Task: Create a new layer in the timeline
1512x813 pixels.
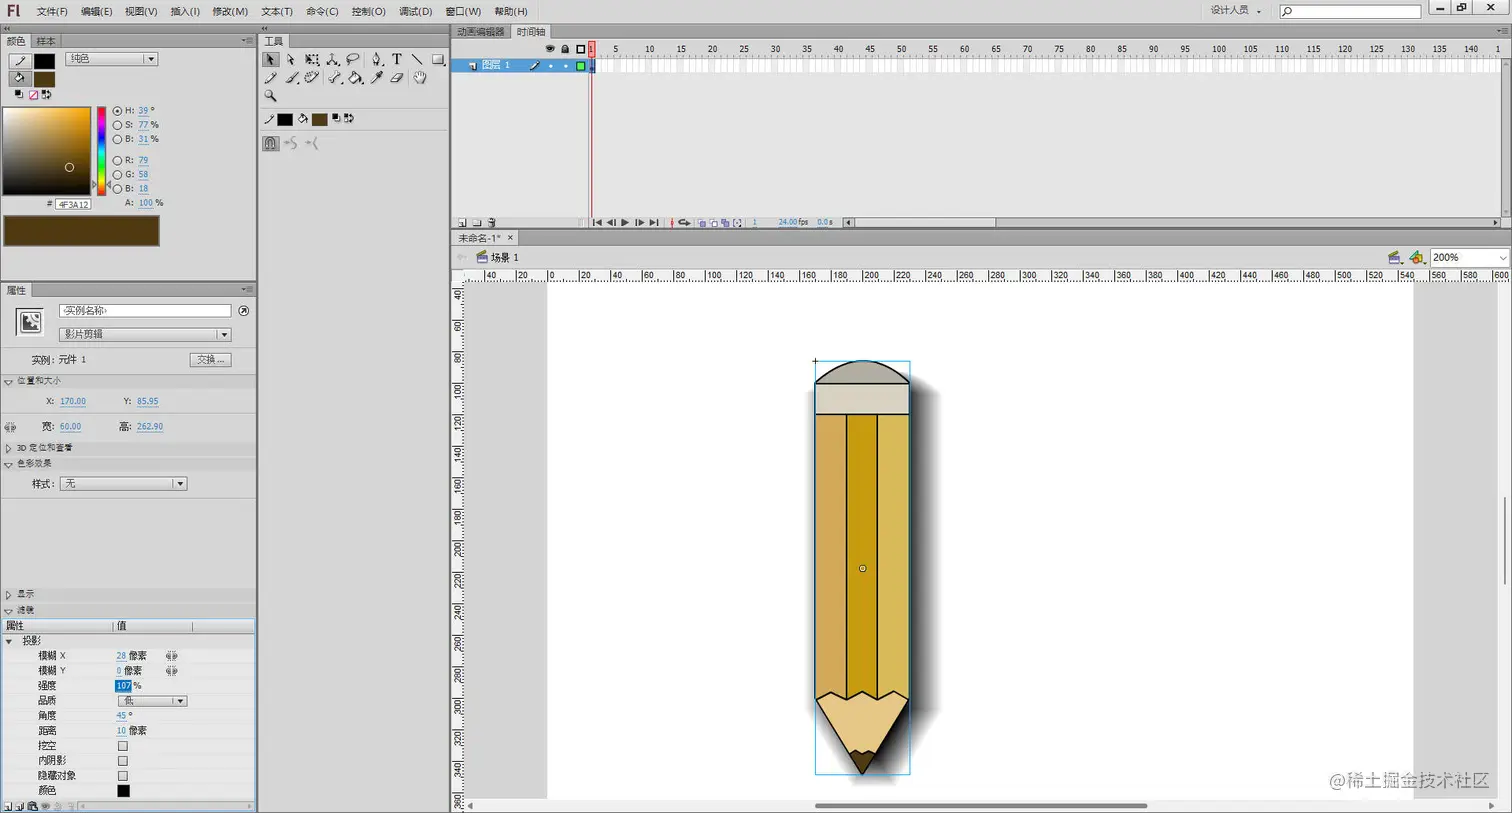Action: tap(462, 222)
